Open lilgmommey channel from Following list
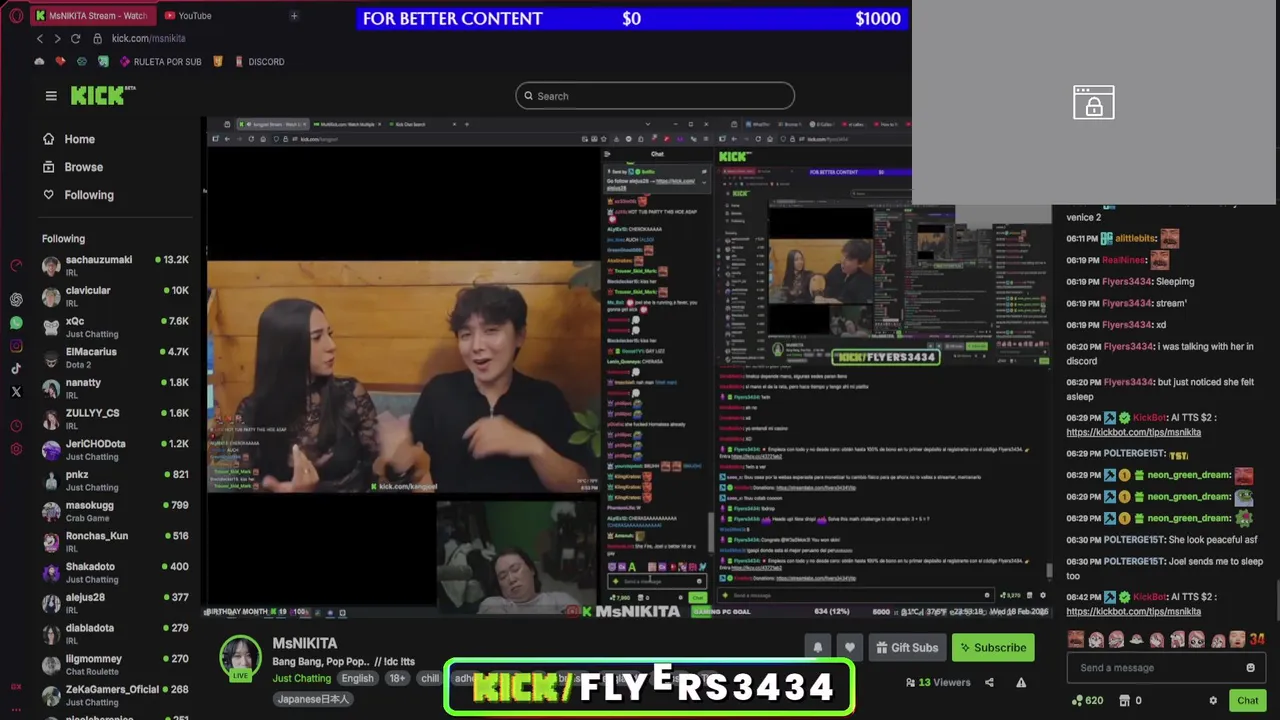Viewport: 1280px width, 720px height. pyautogui.click(x=115, y=665)
